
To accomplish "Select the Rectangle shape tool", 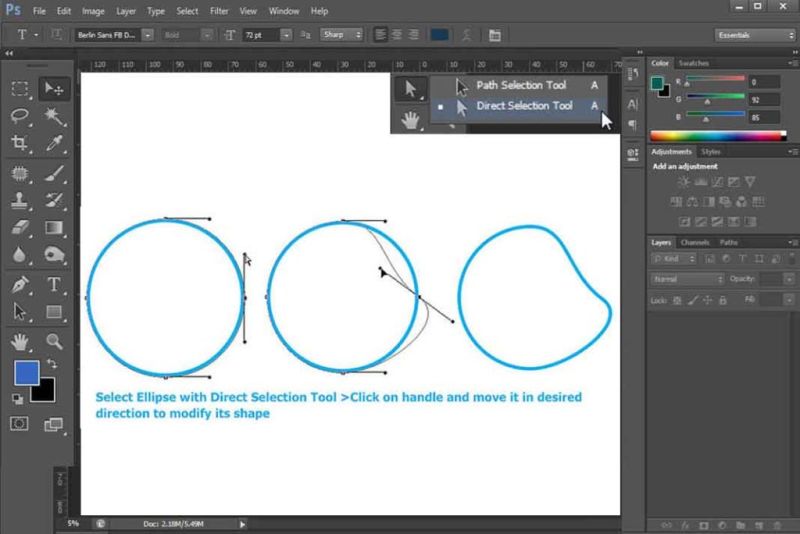I will pos(54,312).
